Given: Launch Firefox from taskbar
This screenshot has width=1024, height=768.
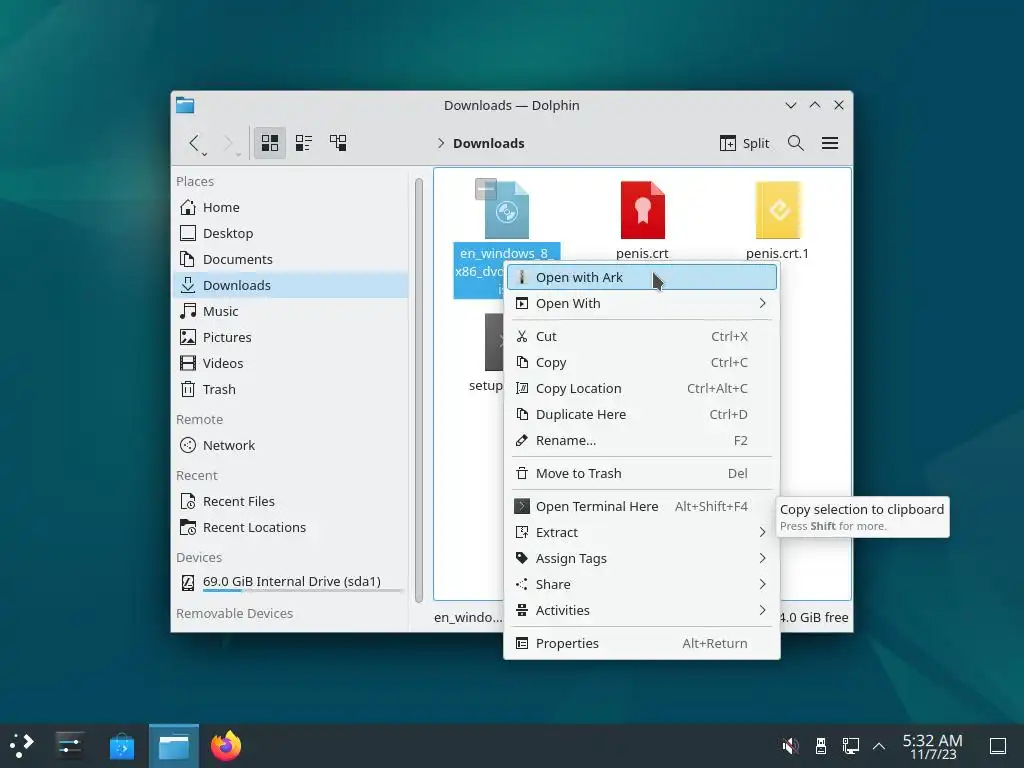Looking at the screenshot, I should tap(226, 746).
